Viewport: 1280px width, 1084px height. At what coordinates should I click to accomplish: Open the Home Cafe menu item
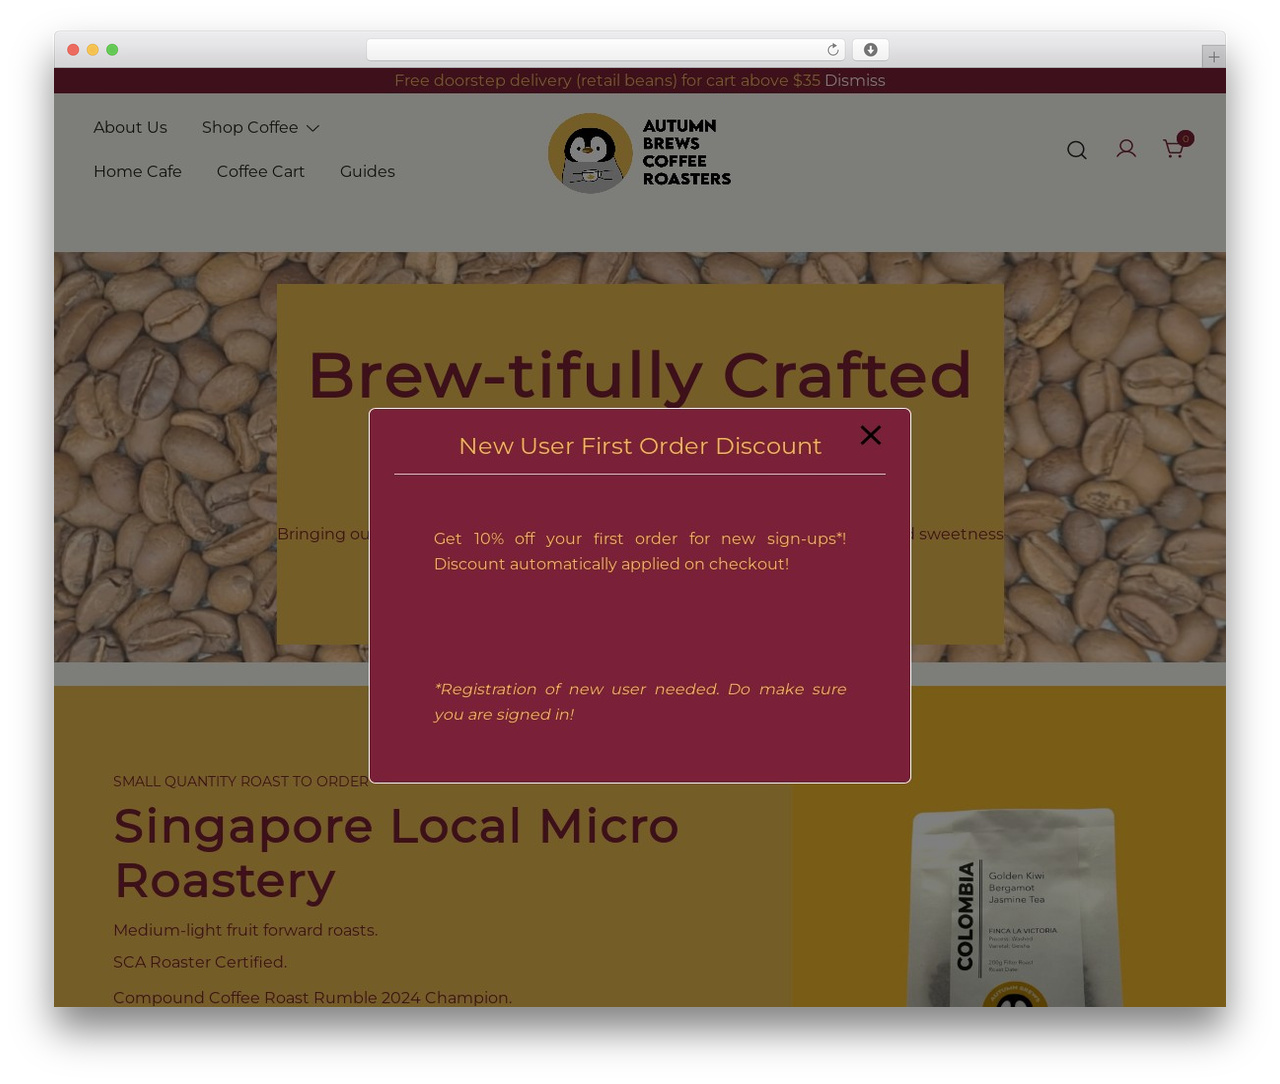[x=138, y=171]
